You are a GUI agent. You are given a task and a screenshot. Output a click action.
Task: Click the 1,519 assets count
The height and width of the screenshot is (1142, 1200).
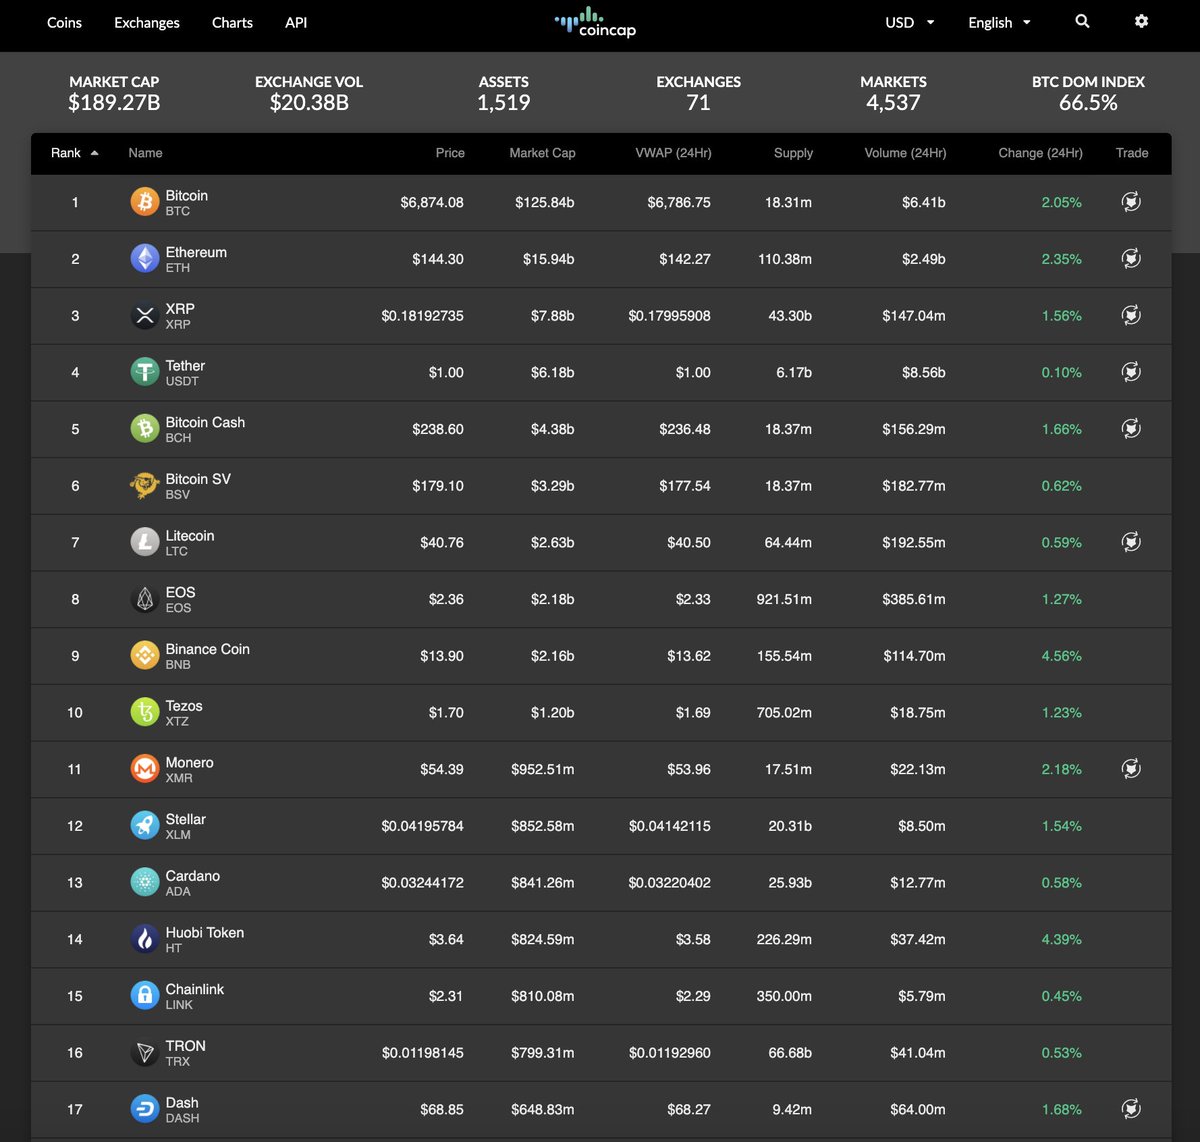click(503, 102)
